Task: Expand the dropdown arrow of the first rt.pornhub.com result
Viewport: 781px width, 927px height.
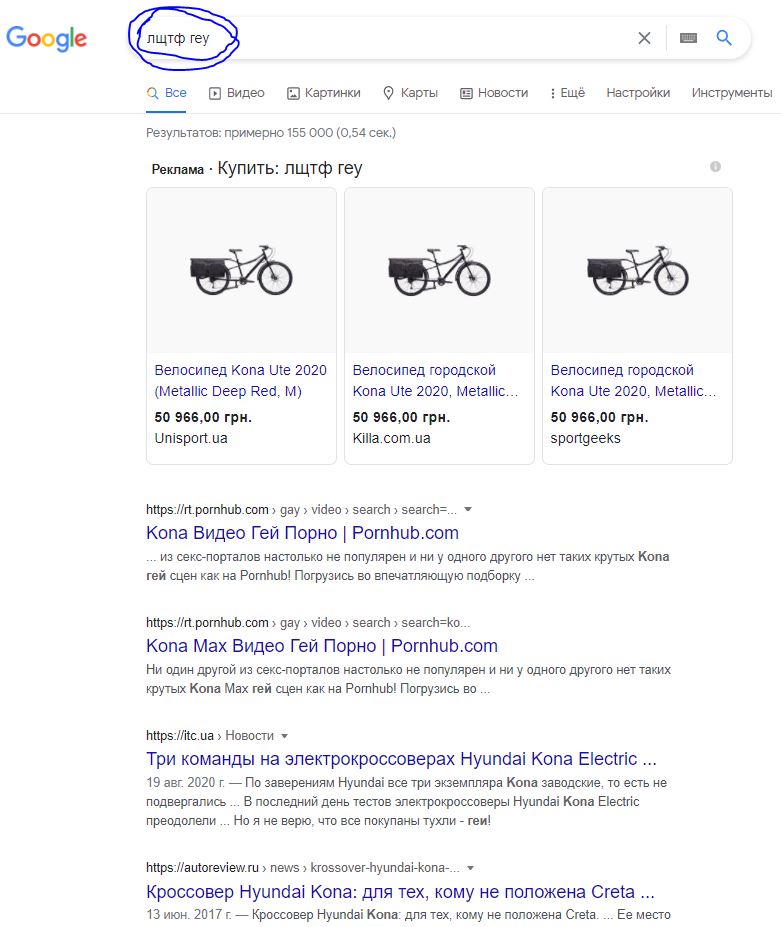Action: point(468,510)
